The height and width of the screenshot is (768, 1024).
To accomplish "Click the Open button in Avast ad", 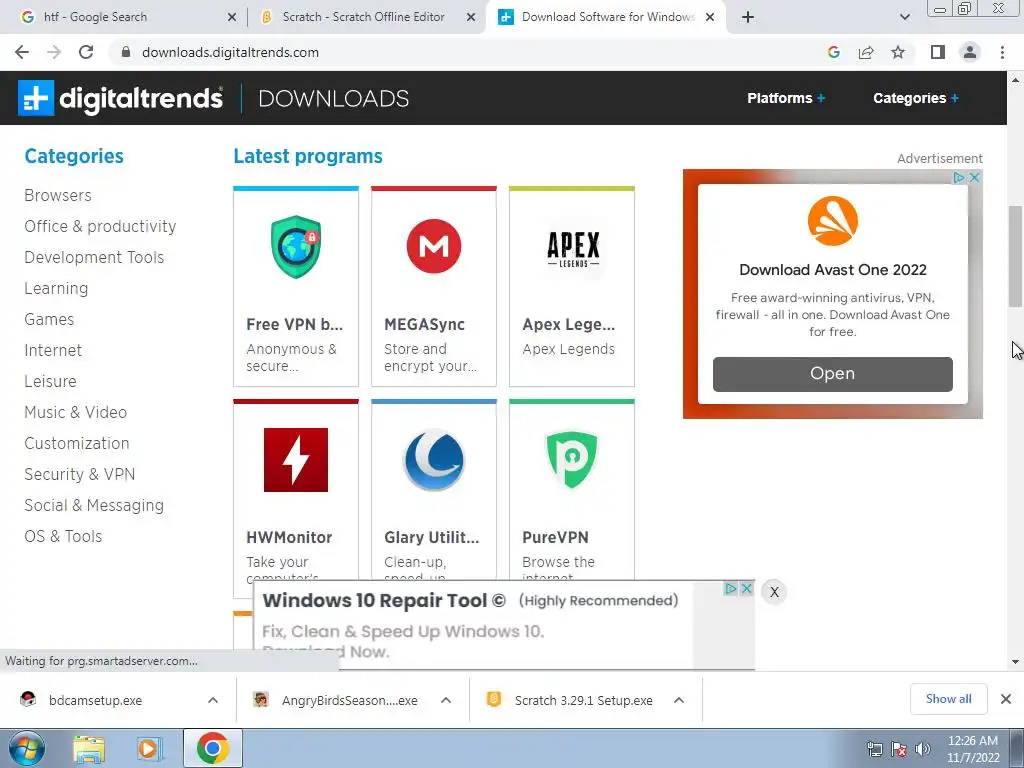I will point(833,374).
